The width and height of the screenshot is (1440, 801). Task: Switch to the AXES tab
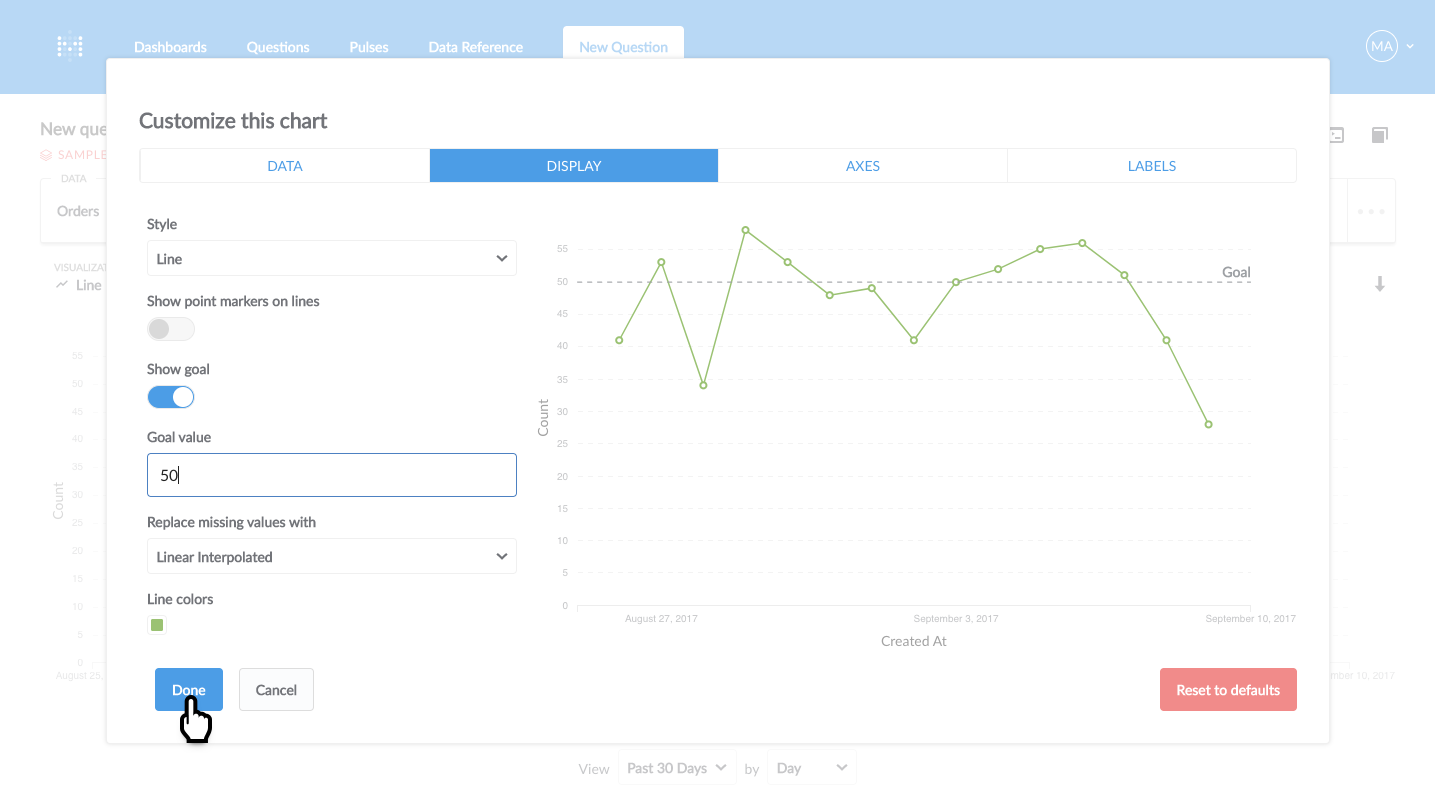[862, 165]
